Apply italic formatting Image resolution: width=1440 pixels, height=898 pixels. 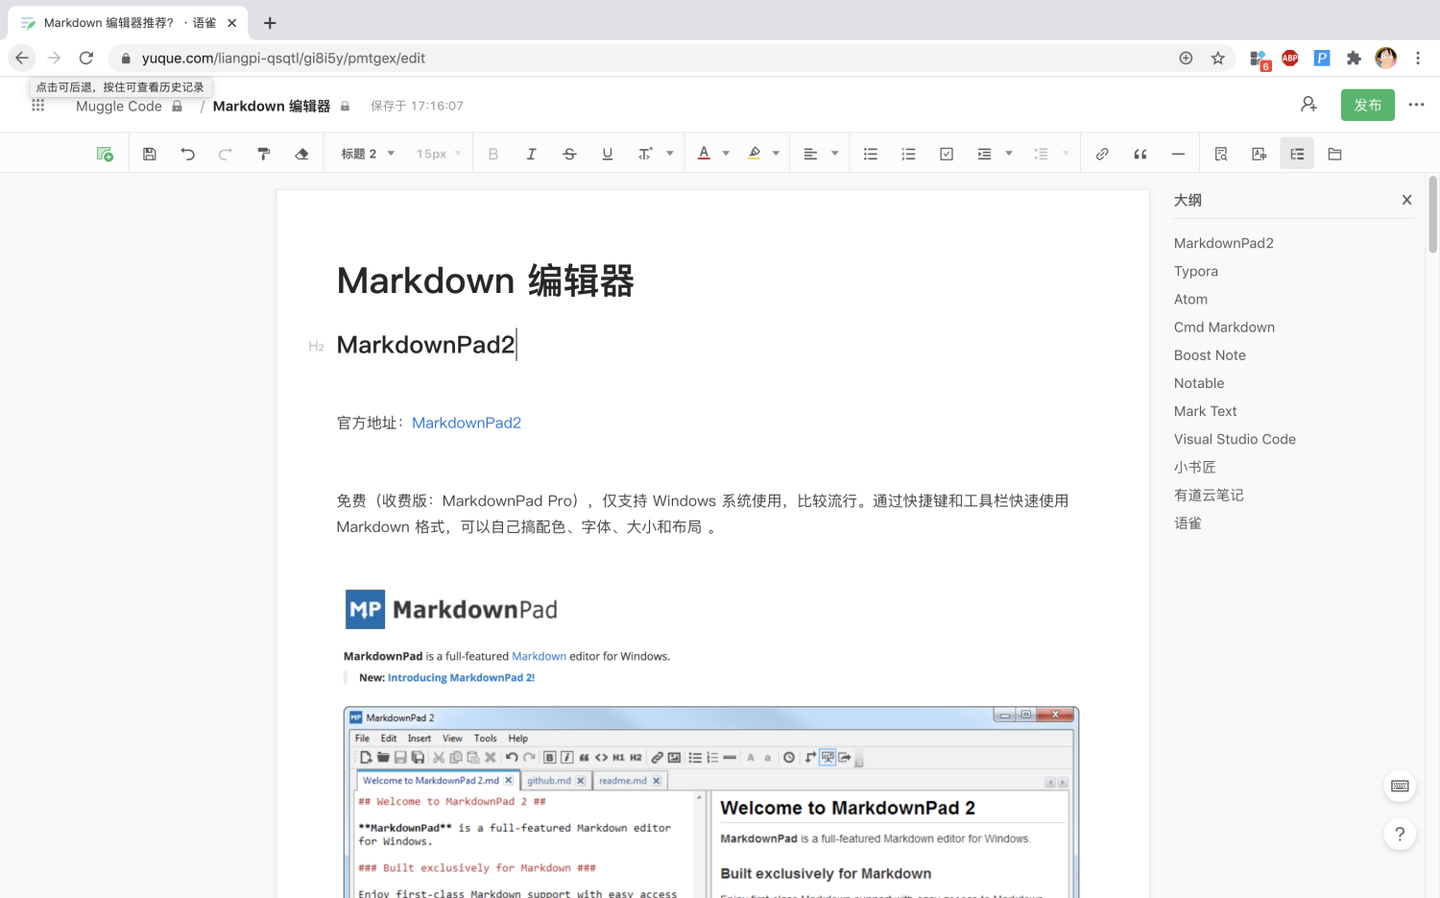(531, 153)
